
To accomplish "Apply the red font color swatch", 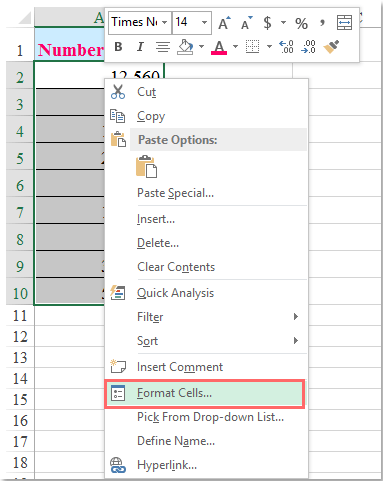I will click(219, 47).
